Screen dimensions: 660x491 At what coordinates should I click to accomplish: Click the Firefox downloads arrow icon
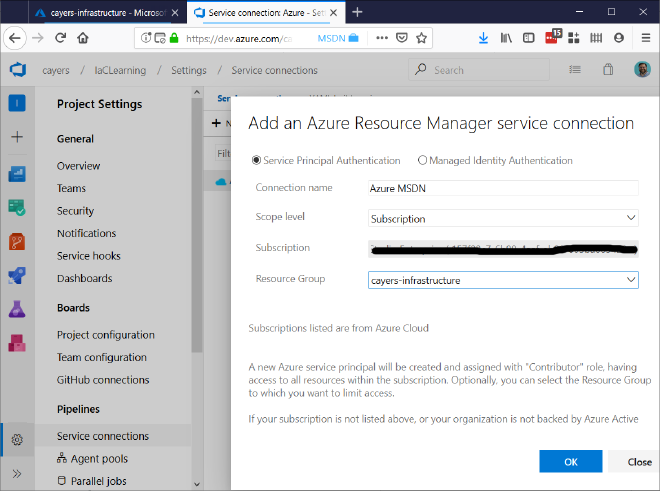(x=483, y=38)
